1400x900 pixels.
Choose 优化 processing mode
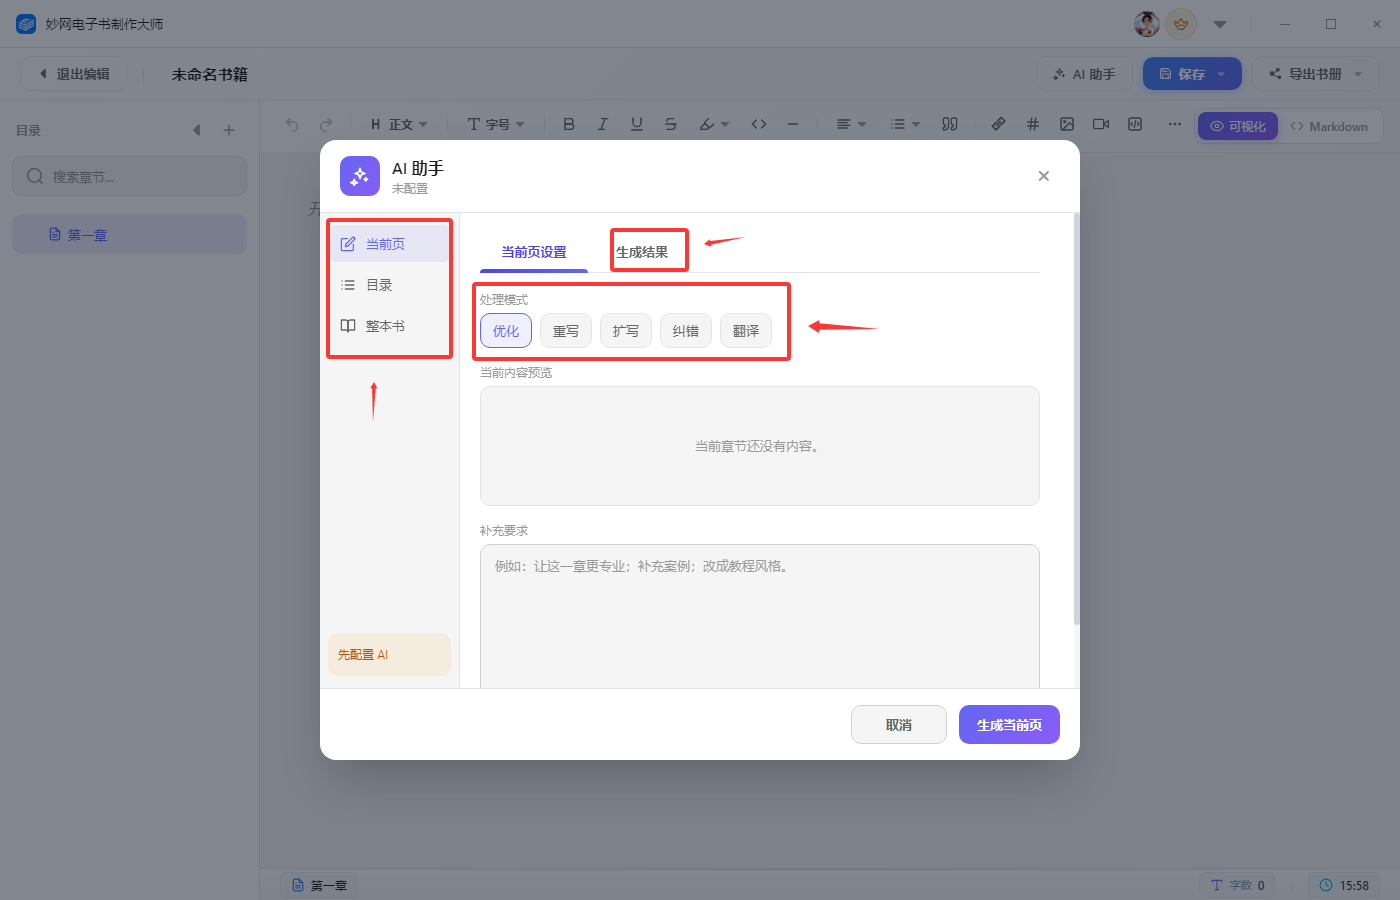[x=506, y=331]
